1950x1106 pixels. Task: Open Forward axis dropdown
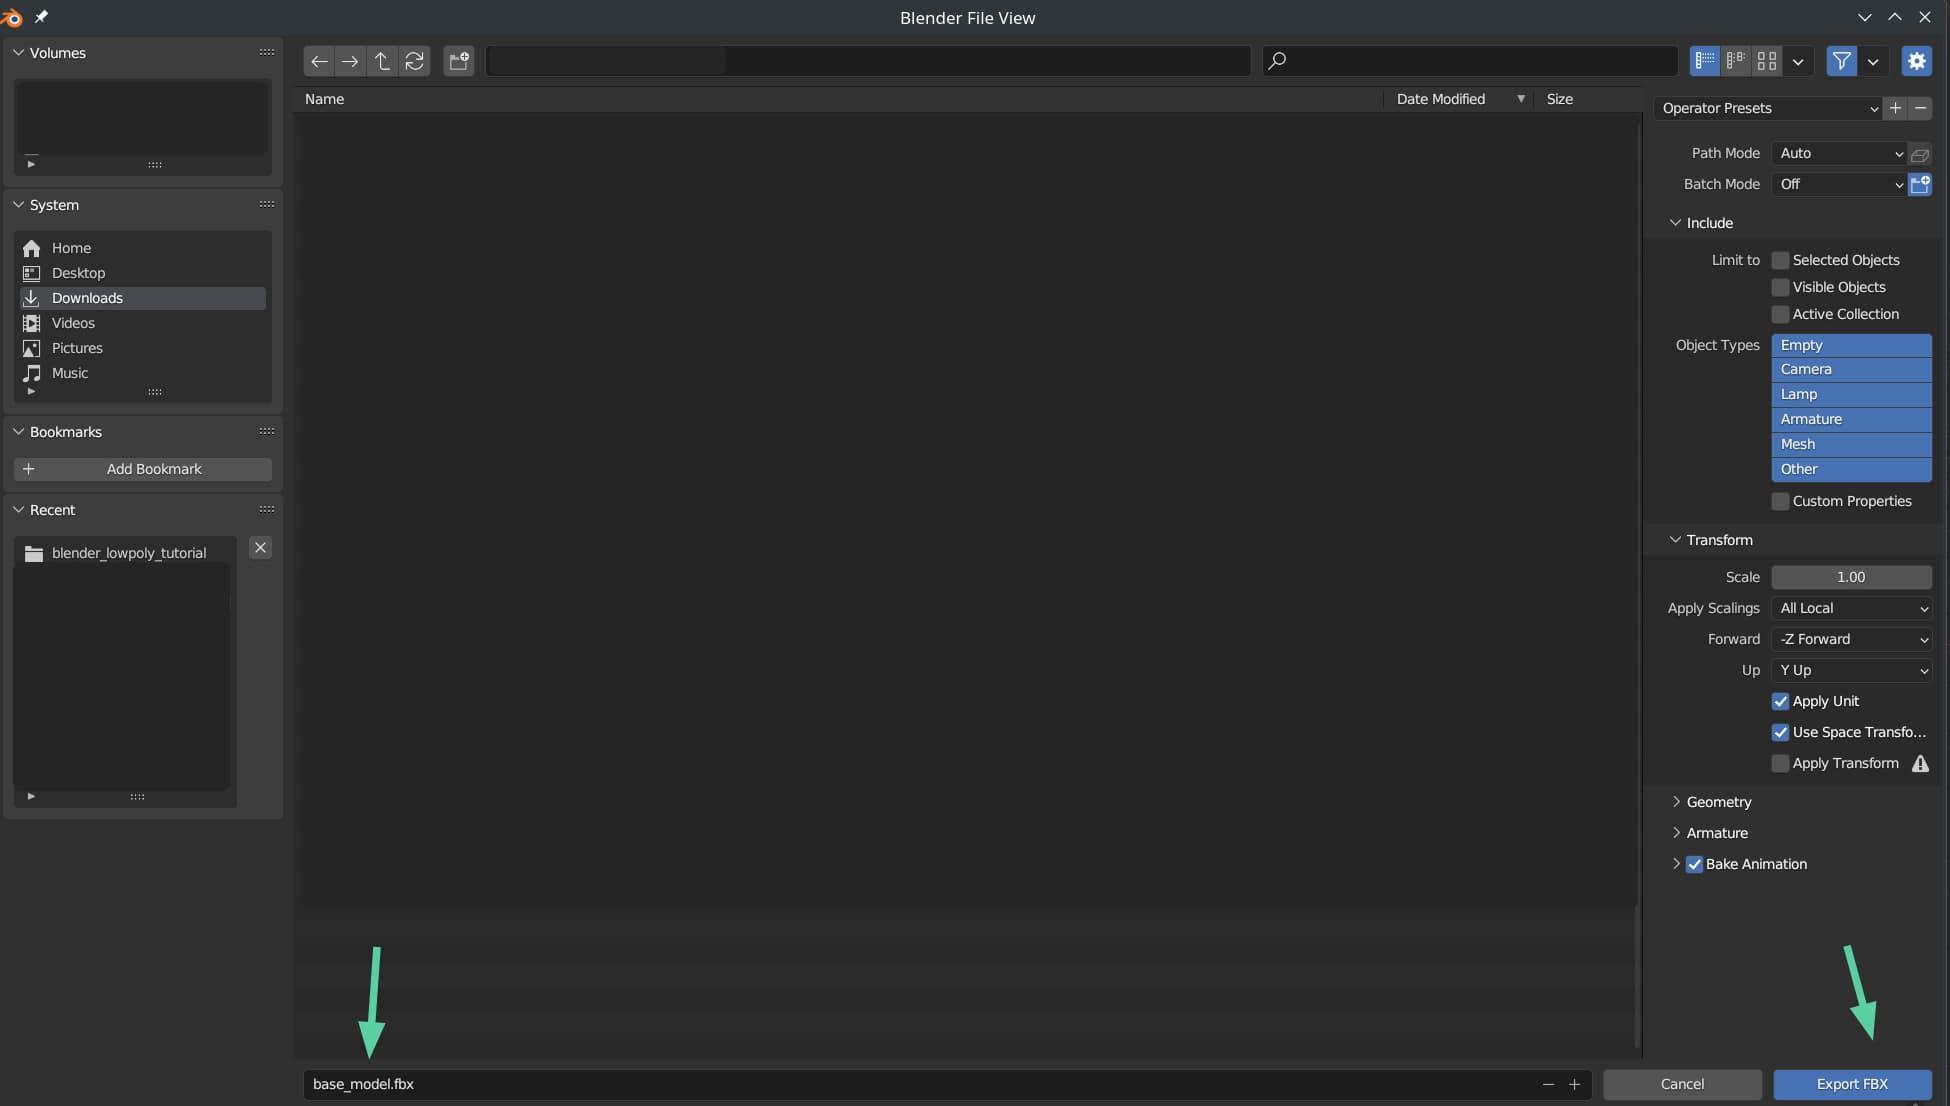(x=1851, y=639)
